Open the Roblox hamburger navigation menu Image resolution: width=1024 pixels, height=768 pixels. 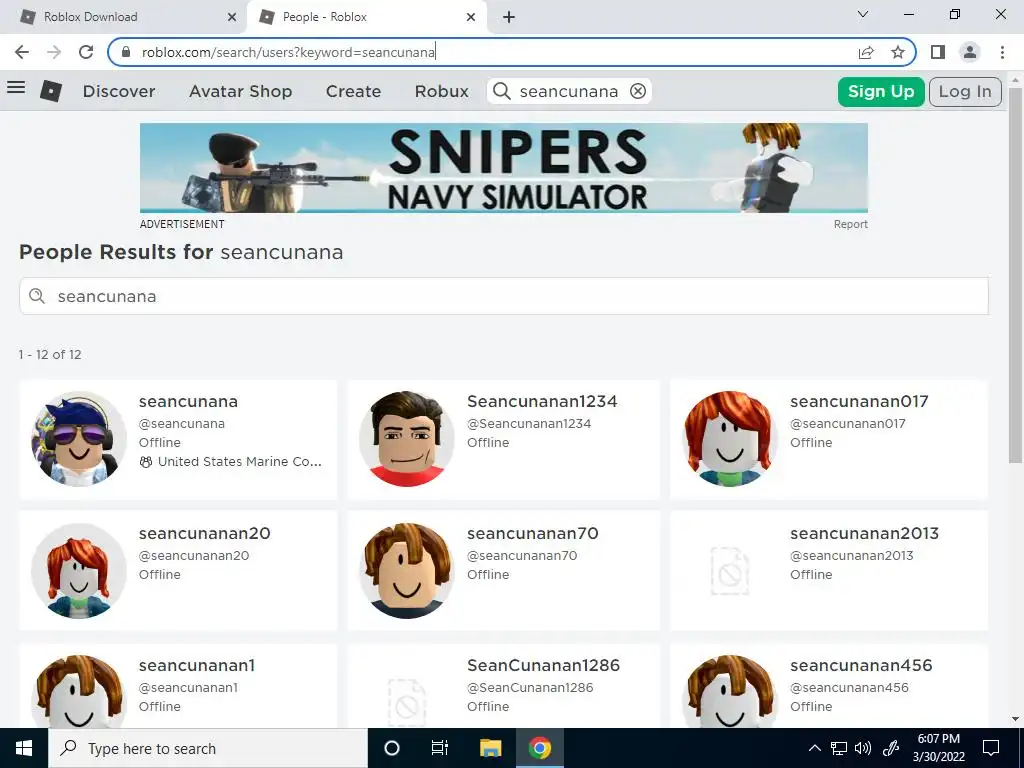coord(16,88)
